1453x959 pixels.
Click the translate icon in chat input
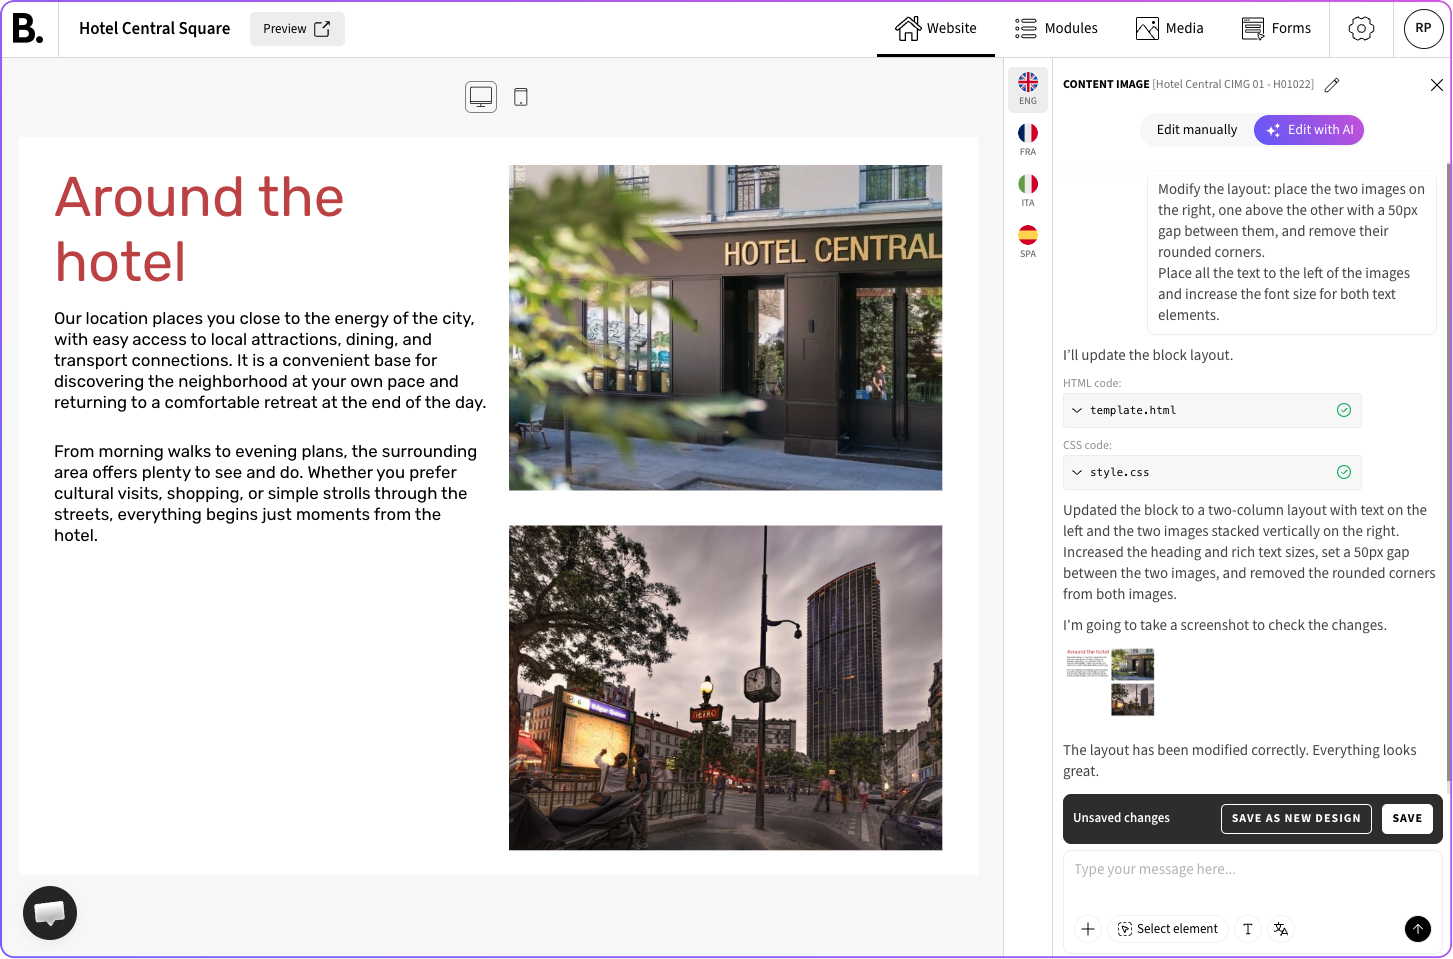[x=1281, y=929]
